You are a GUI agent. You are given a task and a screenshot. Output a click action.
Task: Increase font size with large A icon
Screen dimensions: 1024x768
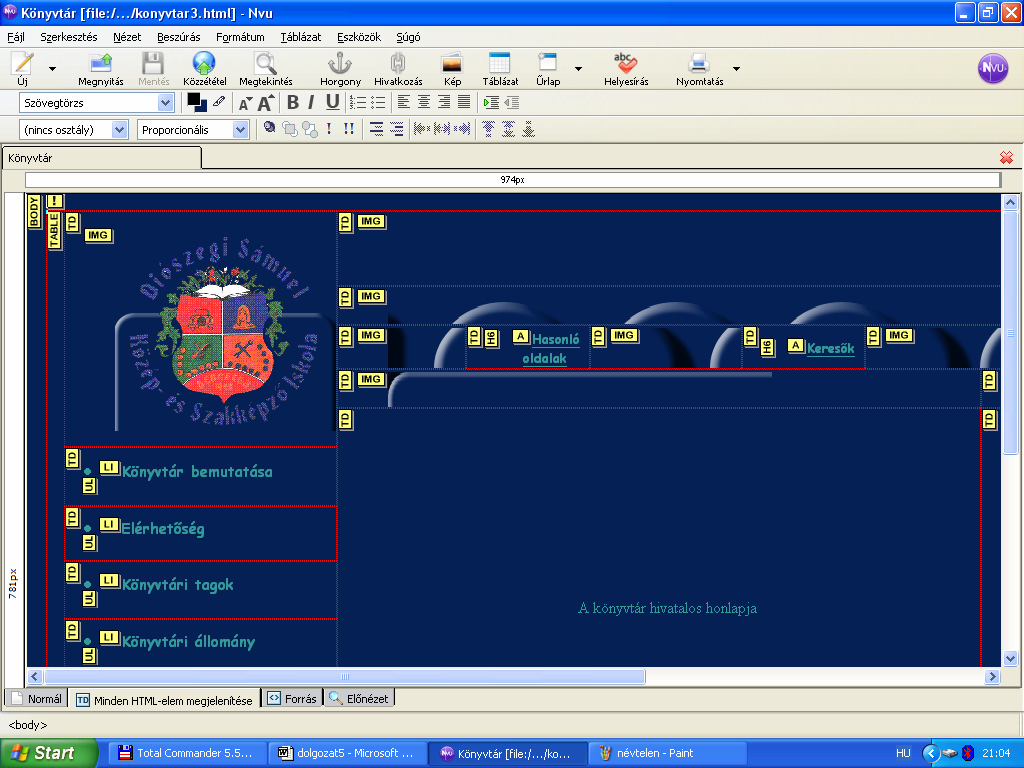(265, 103)
